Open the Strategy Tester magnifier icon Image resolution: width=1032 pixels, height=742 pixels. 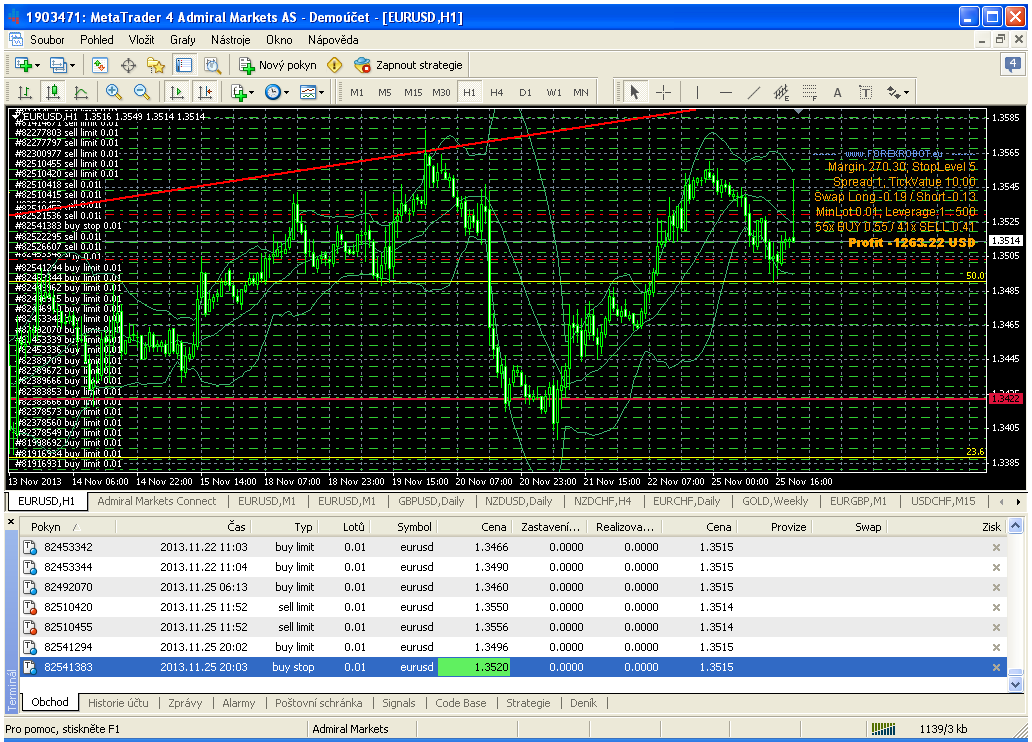[x=212, y=65]
